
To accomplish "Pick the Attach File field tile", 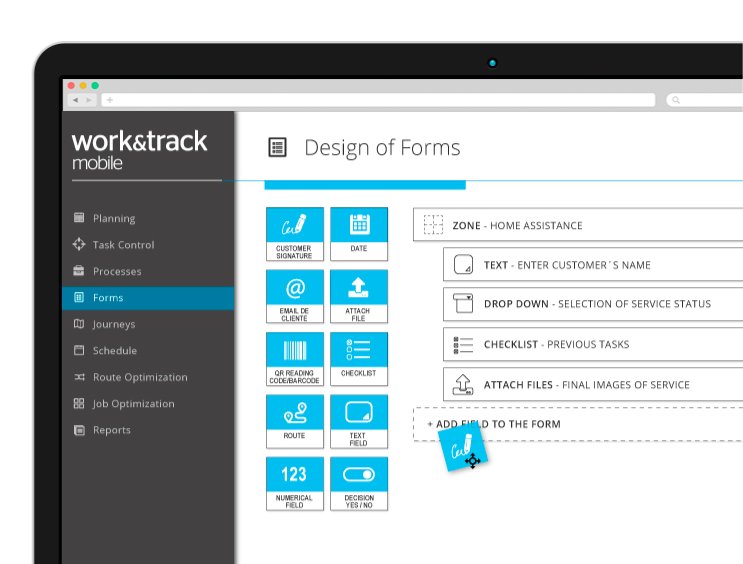I will coord(359,297).
